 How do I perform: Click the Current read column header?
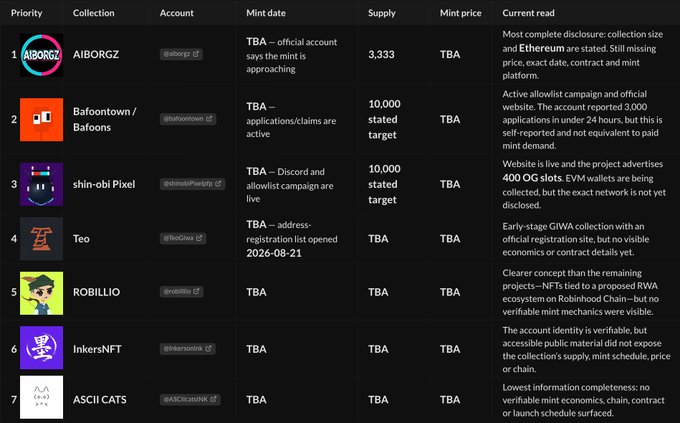click(x=528, y=13)
